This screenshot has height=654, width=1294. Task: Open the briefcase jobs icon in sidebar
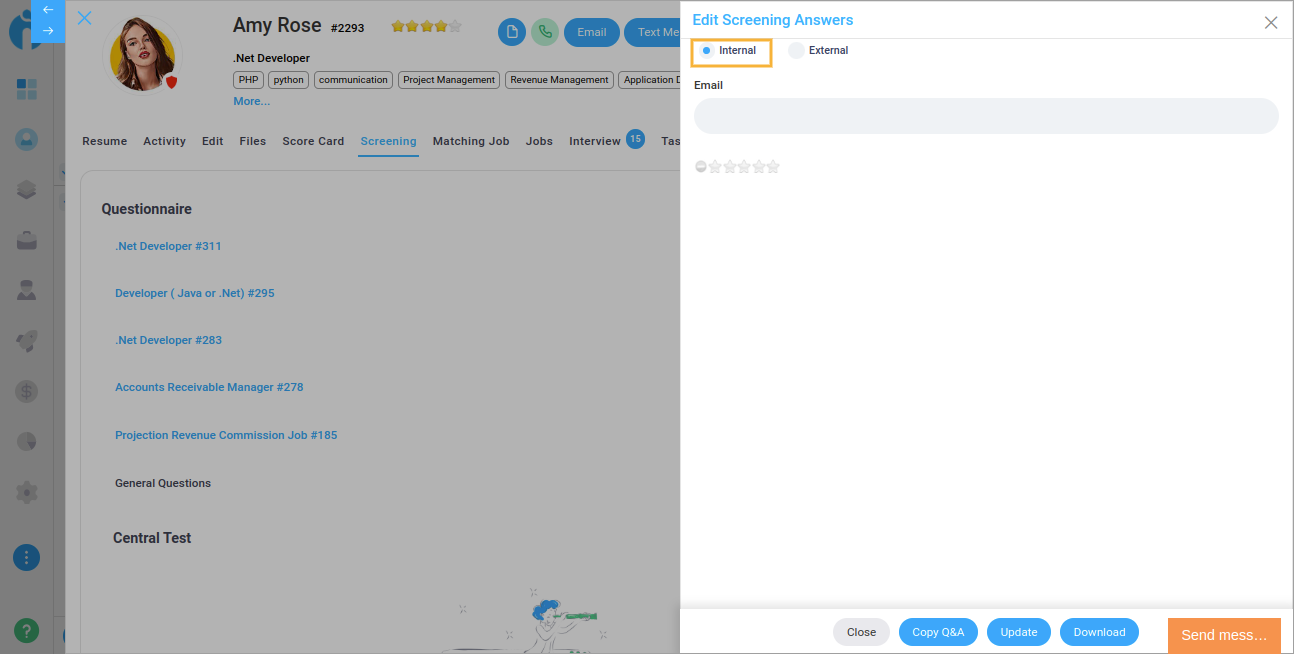point(27,240)
